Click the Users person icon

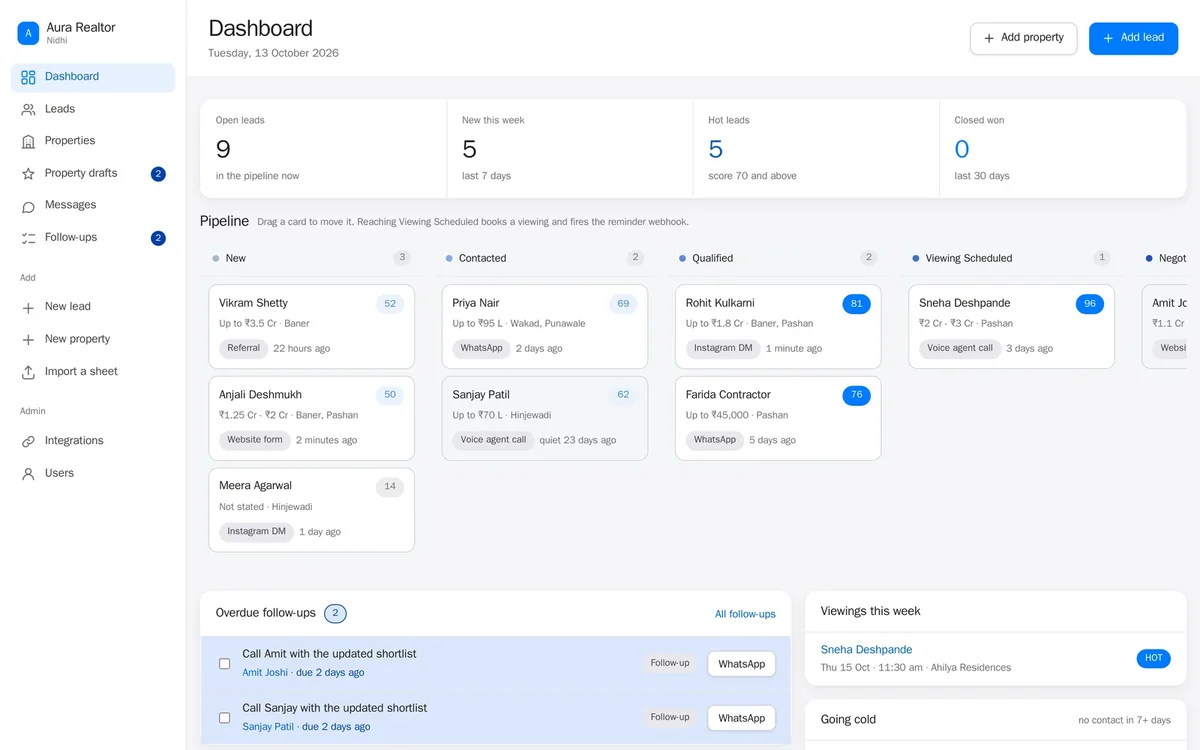28,474
